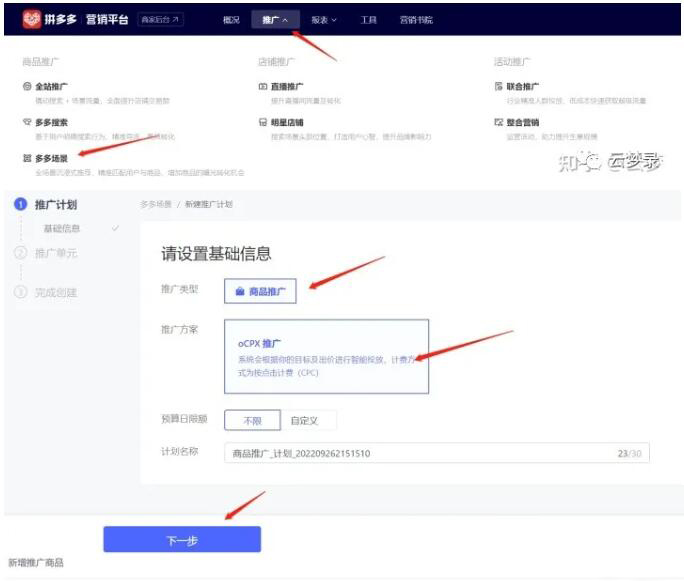The height and width of the screenshot is (581, 684).
Task: Select step 2 推广单元
Action: tap(56, 253)
